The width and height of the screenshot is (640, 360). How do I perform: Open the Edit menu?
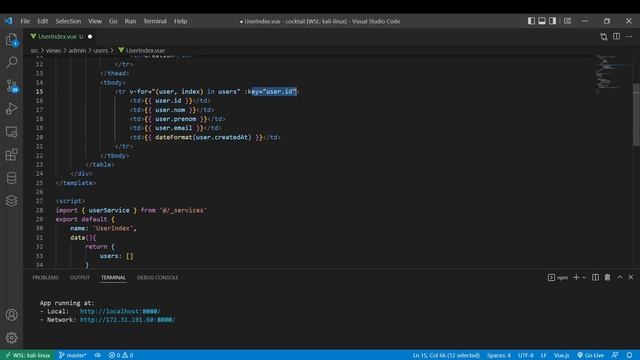click(43, 21)
